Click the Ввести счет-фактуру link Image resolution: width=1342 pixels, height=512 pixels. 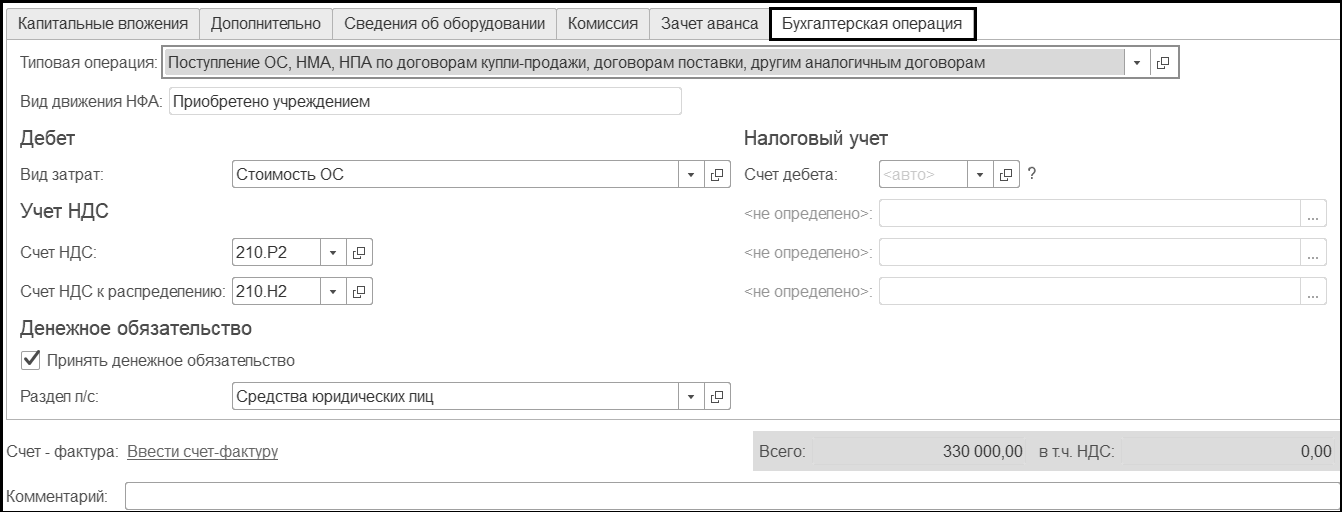[202, 452]
